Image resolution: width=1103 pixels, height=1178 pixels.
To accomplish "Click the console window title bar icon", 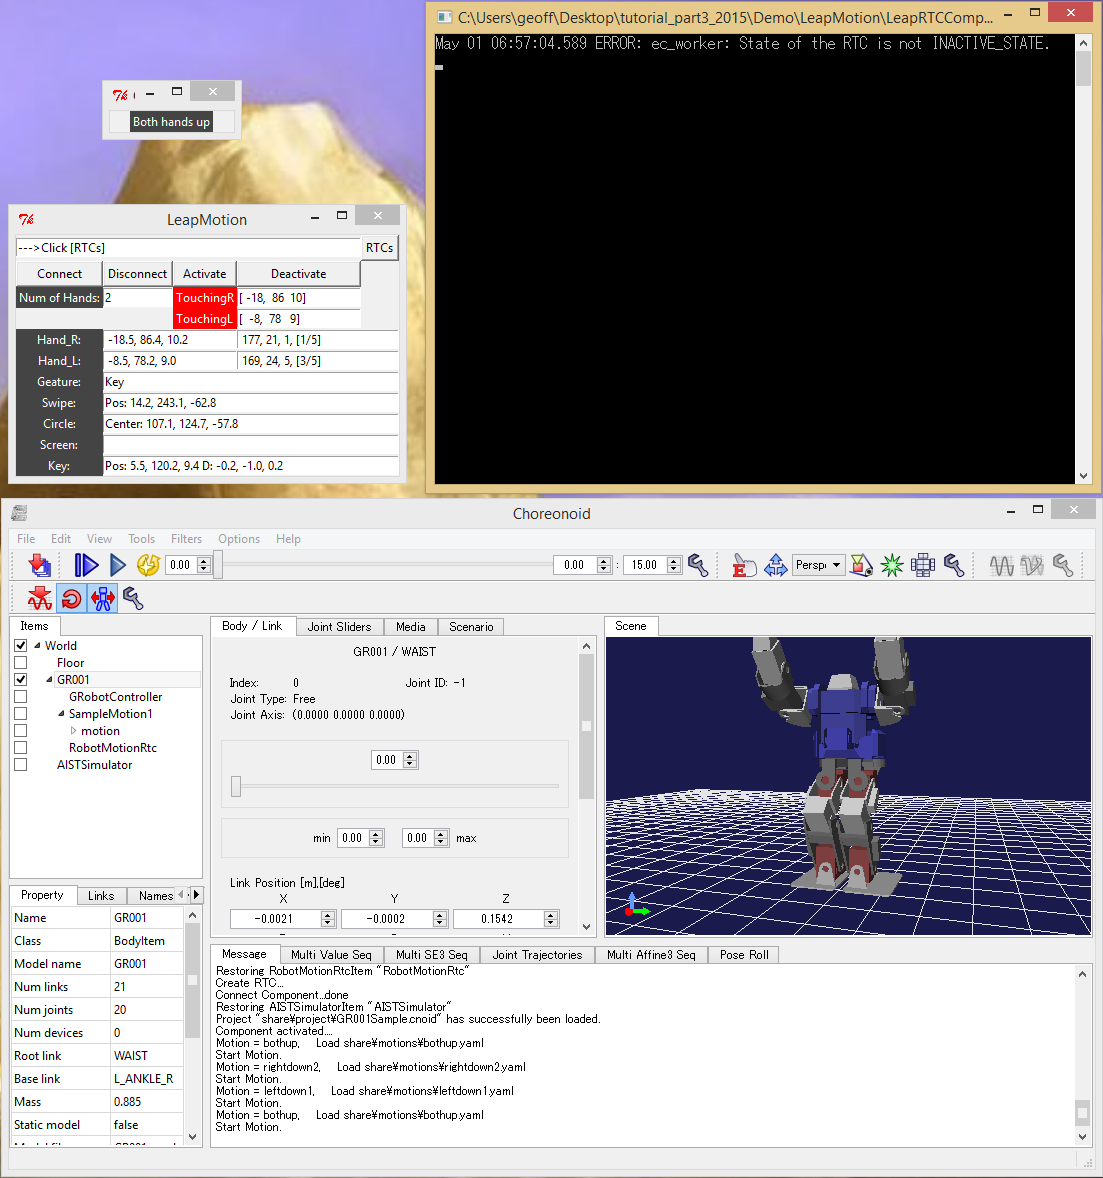I will [445, 17].
